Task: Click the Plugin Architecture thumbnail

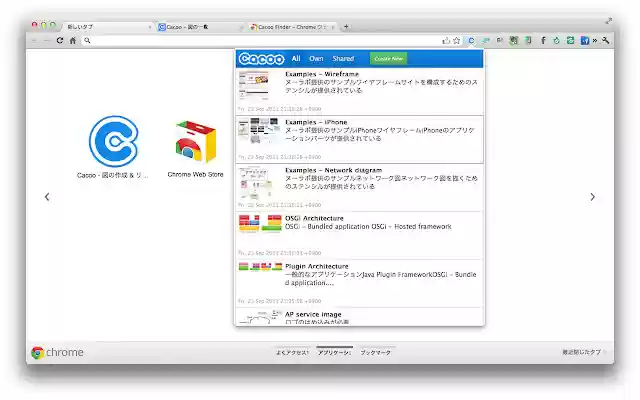Action: pos(260,267)
